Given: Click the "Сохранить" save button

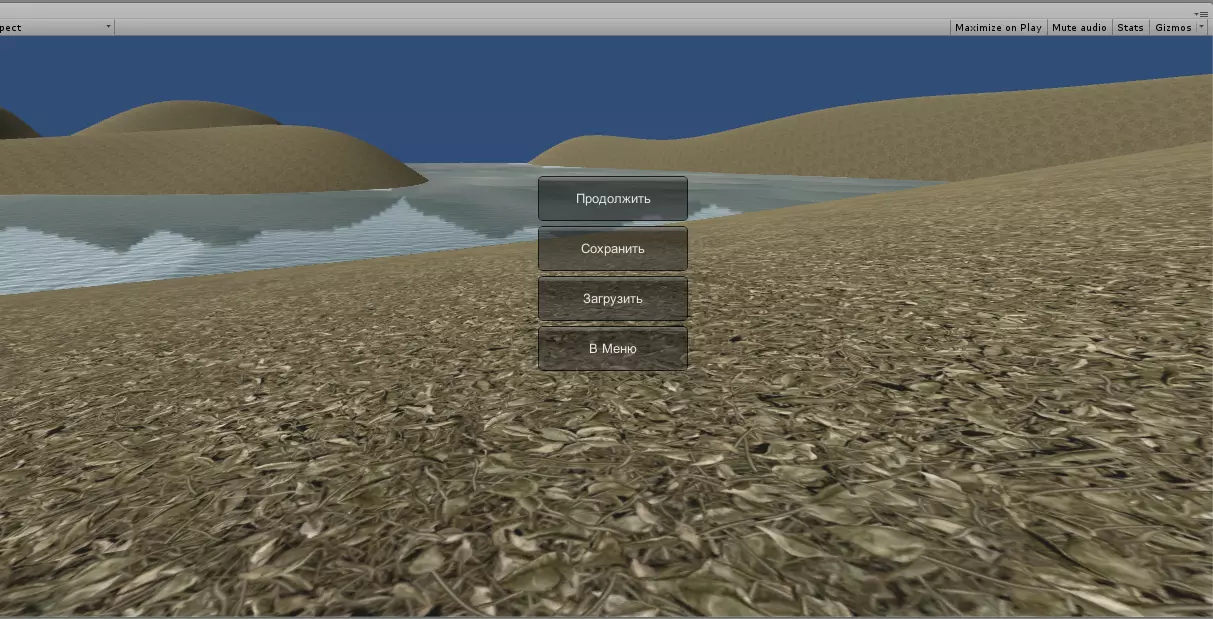Looking at the screenshot, I should (x=612, y=248).
